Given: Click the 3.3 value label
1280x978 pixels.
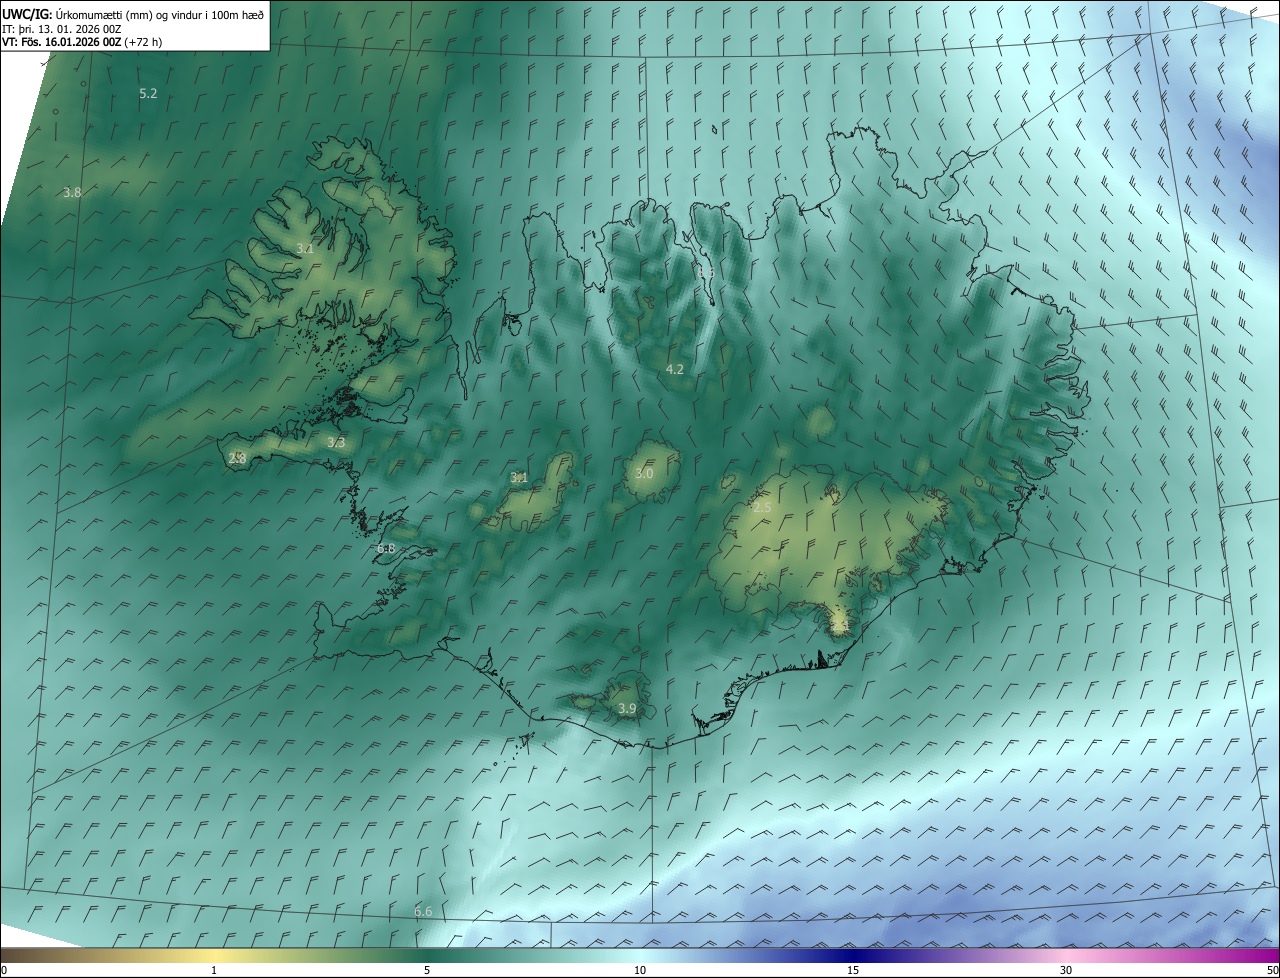Looking at the screenshot, I should 336,442.
